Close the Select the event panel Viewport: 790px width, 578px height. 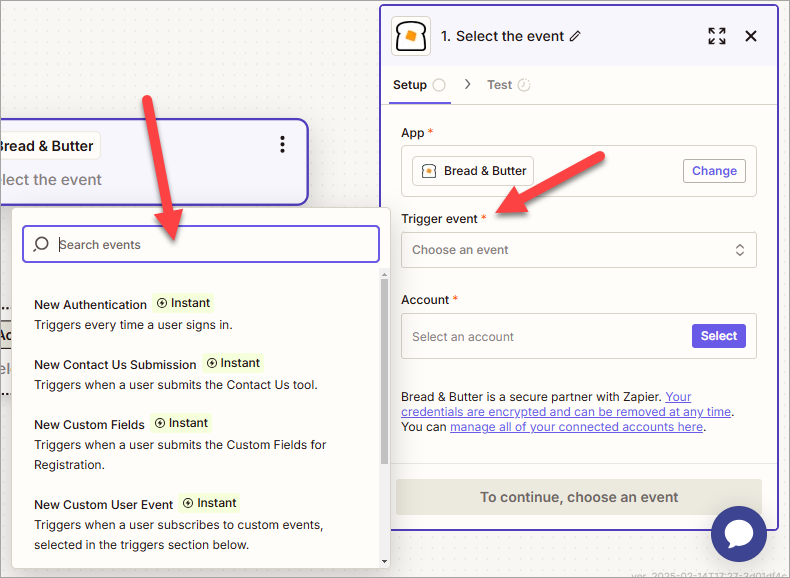click(x=751, y=36)
